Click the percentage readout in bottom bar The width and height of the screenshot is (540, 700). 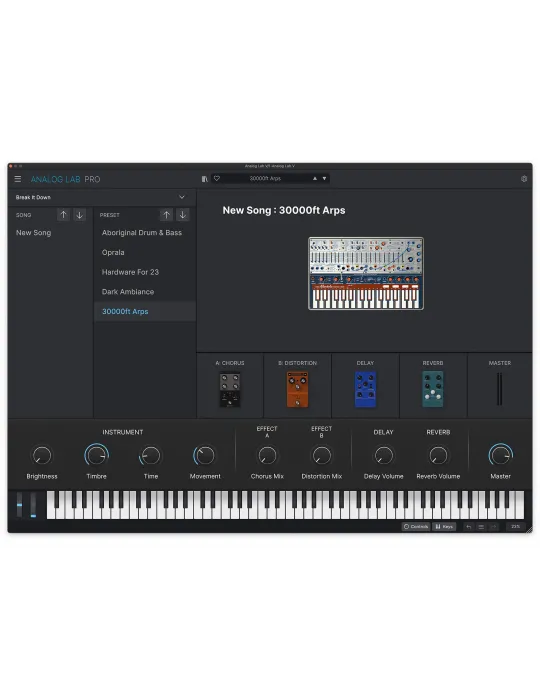click(515, 527)
